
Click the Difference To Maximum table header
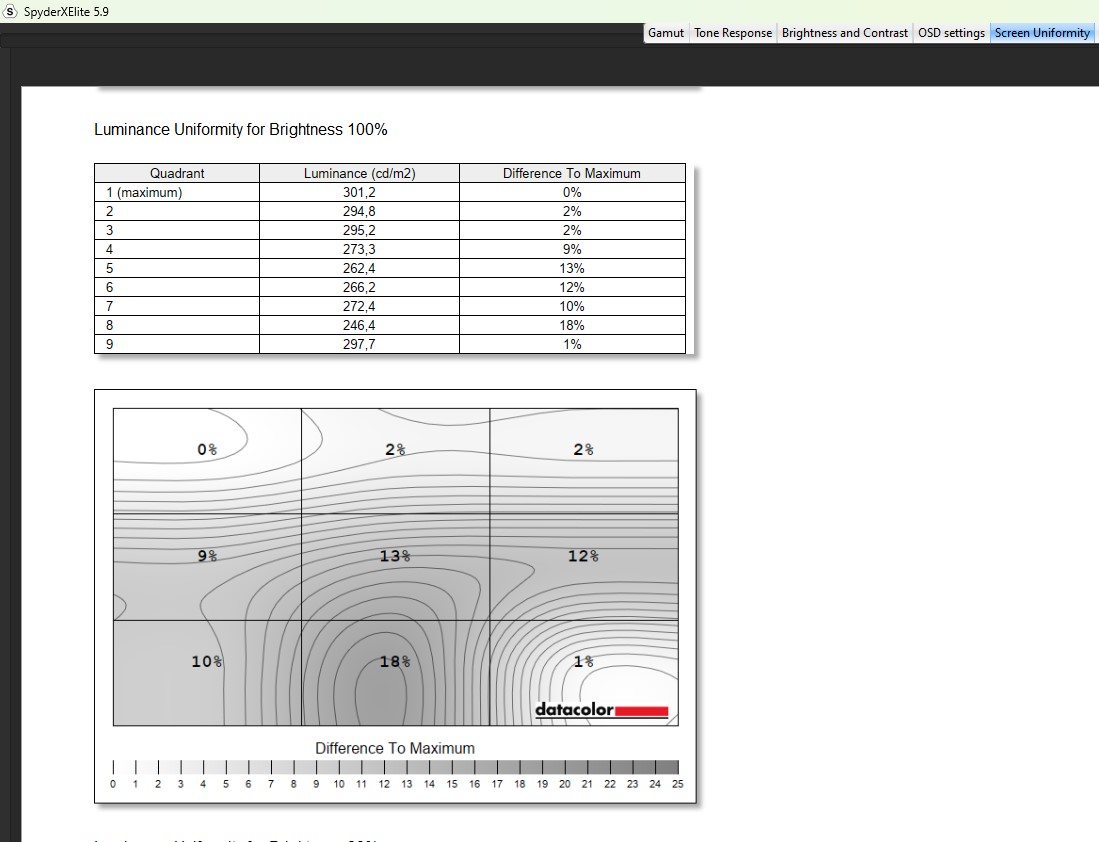tap(572, 173)
